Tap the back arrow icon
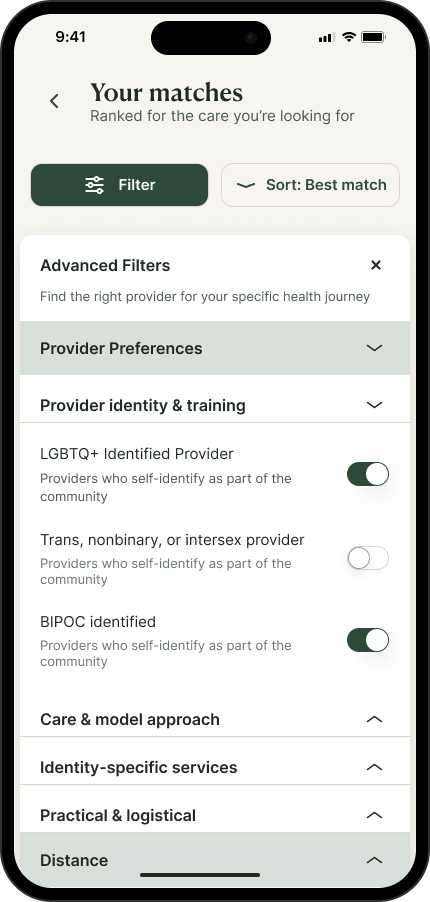 (54, 101)
